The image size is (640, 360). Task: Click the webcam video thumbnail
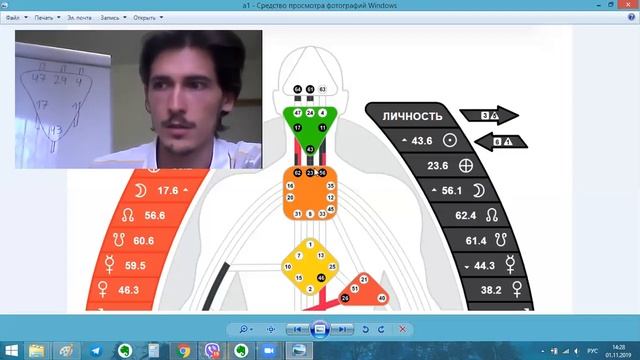click(x=139, y=99)
